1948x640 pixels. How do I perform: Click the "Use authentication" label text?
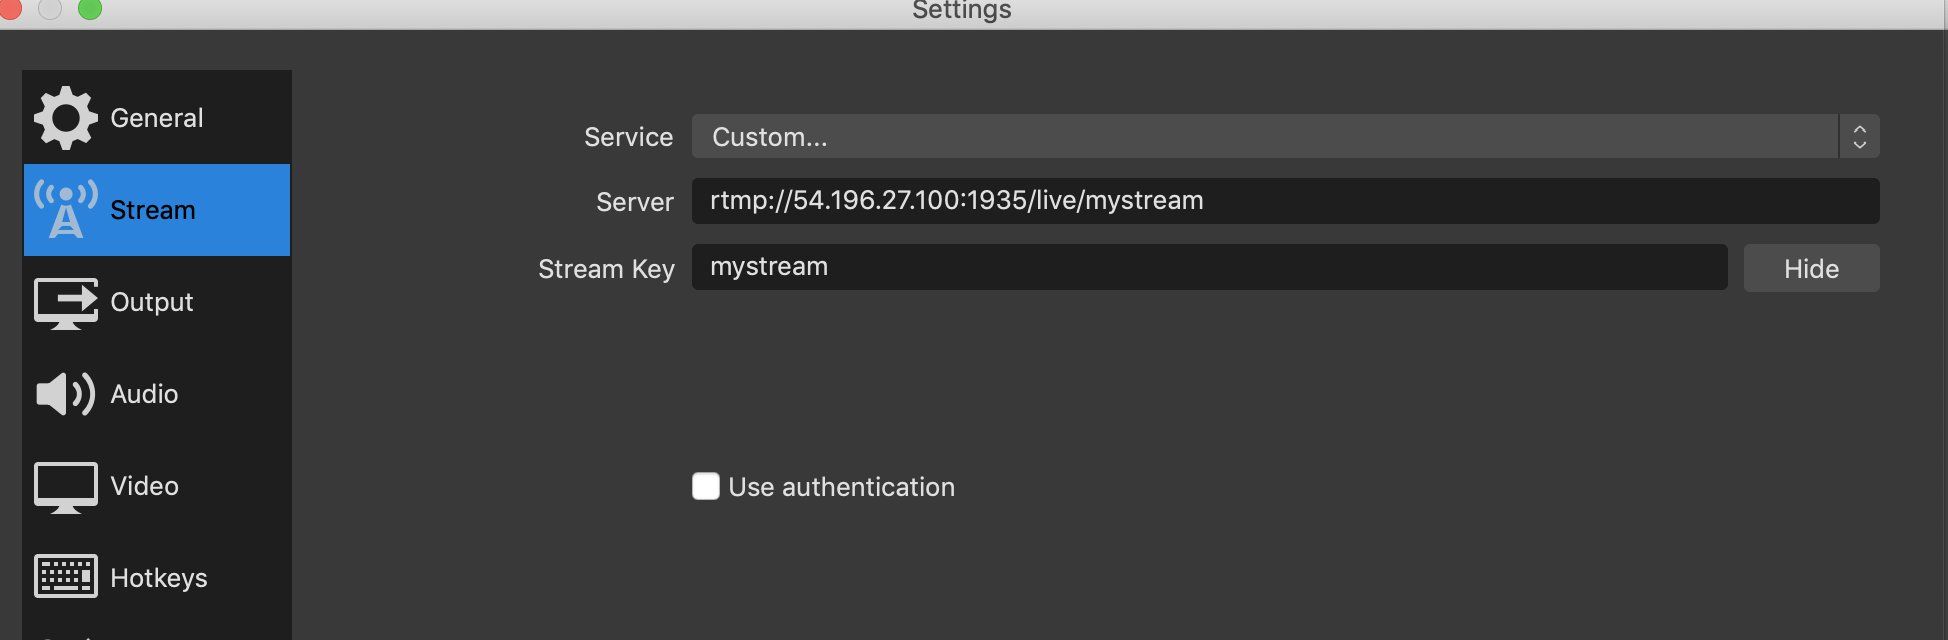(842, 487)
